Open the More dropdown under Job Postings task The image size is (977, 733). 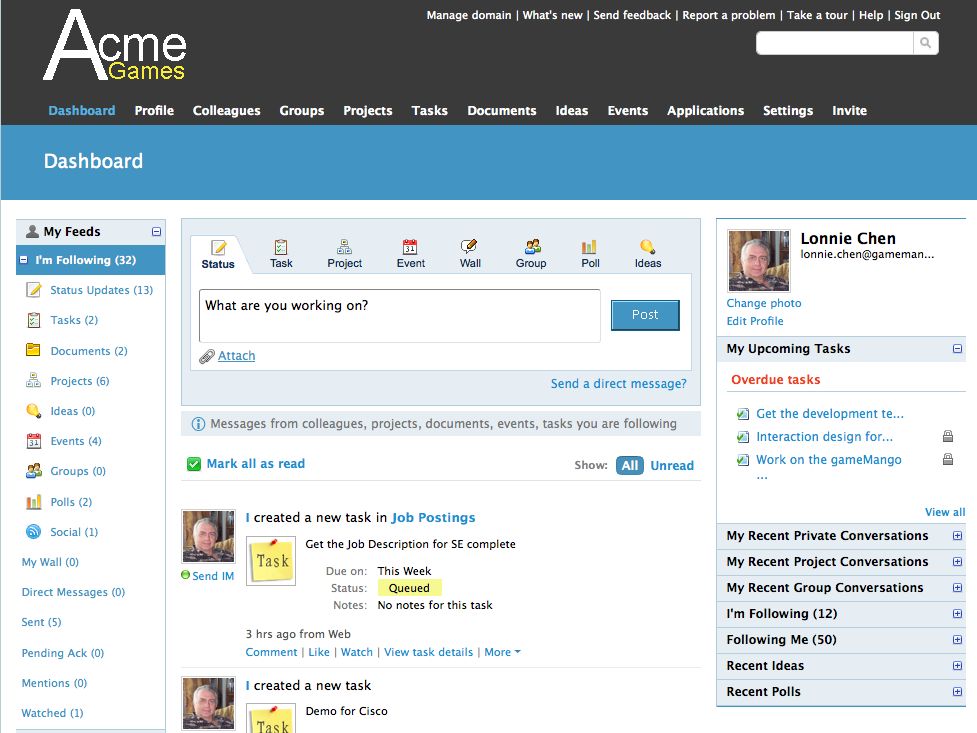coord(502,652)
